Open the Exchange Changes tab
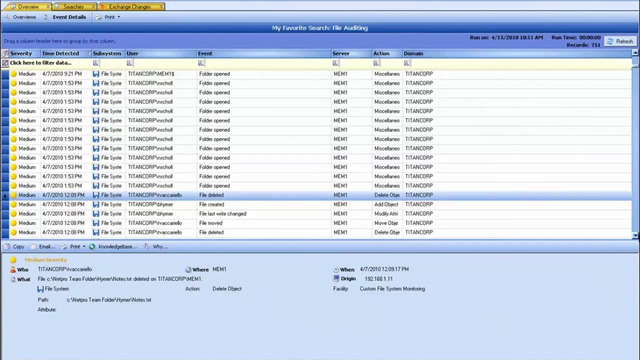 (x=130, y=7)
